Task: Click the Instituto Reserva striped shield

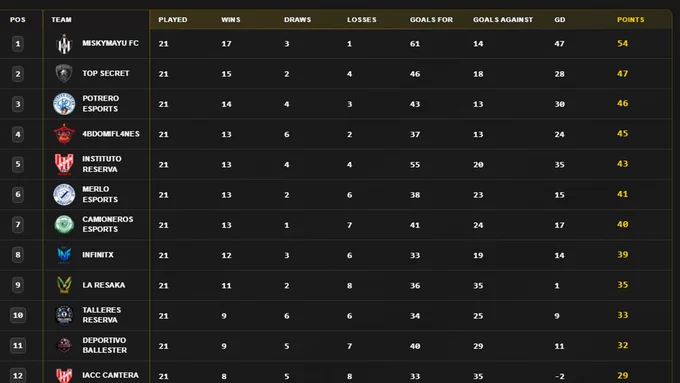Action: tap(64, 164)
